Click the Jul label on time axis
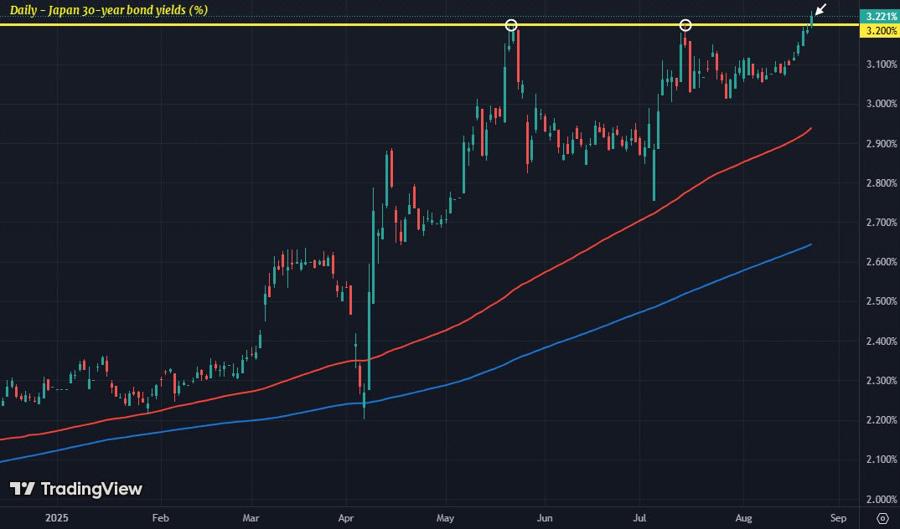900x529 pixels. point(639,518)
